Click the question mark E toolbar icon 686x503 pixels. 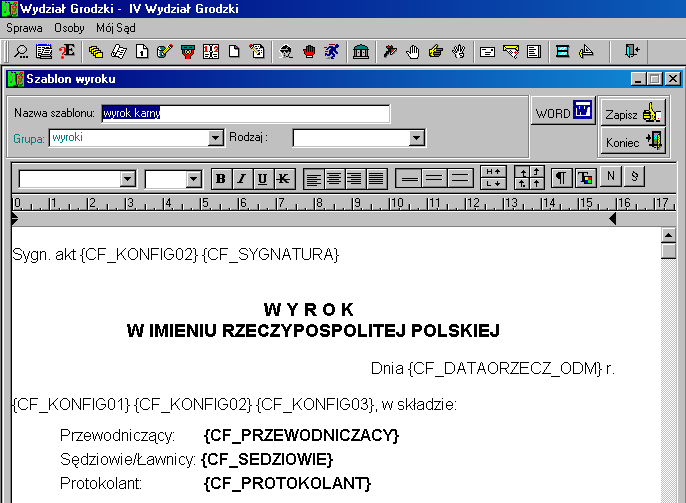click(67, 52)
